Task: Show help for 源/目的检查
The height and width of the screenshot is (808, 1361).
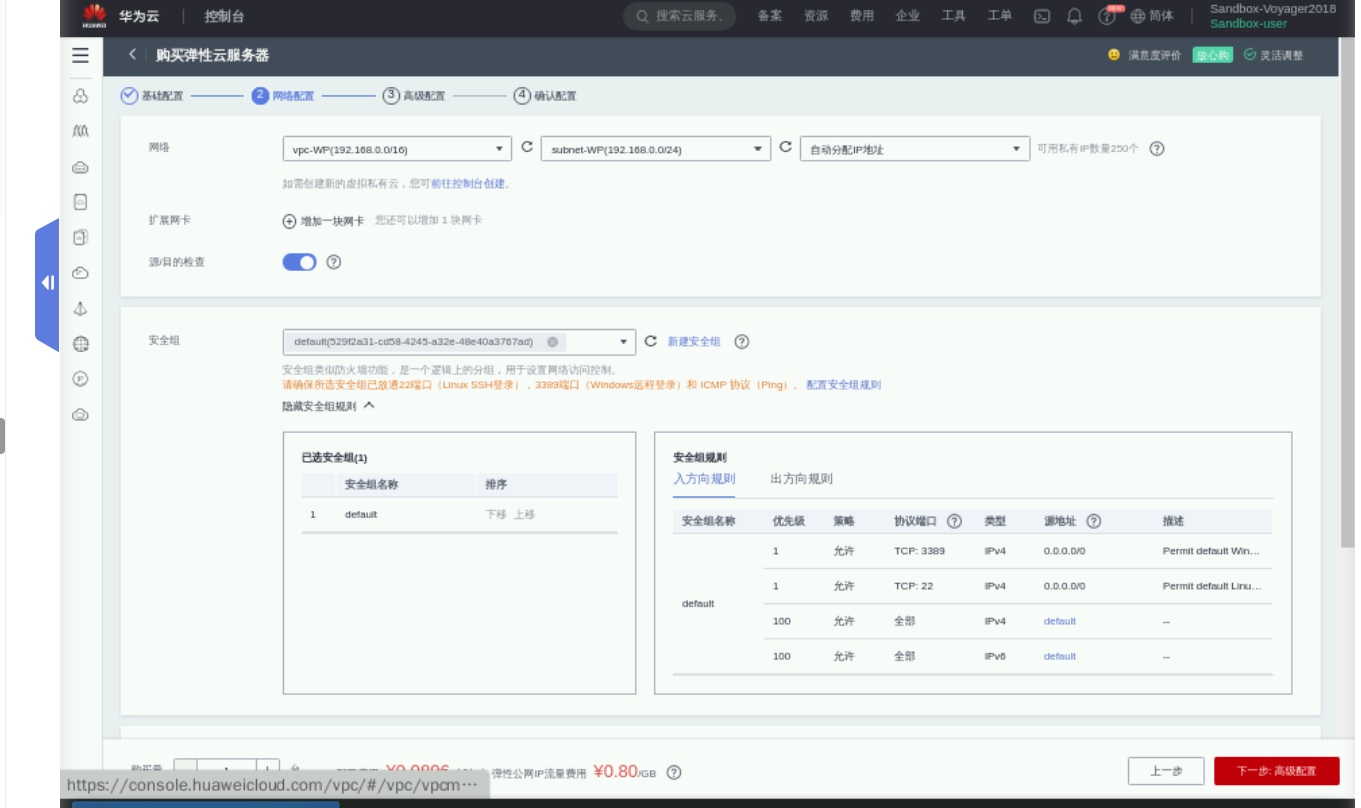Action: coord(334,262)
